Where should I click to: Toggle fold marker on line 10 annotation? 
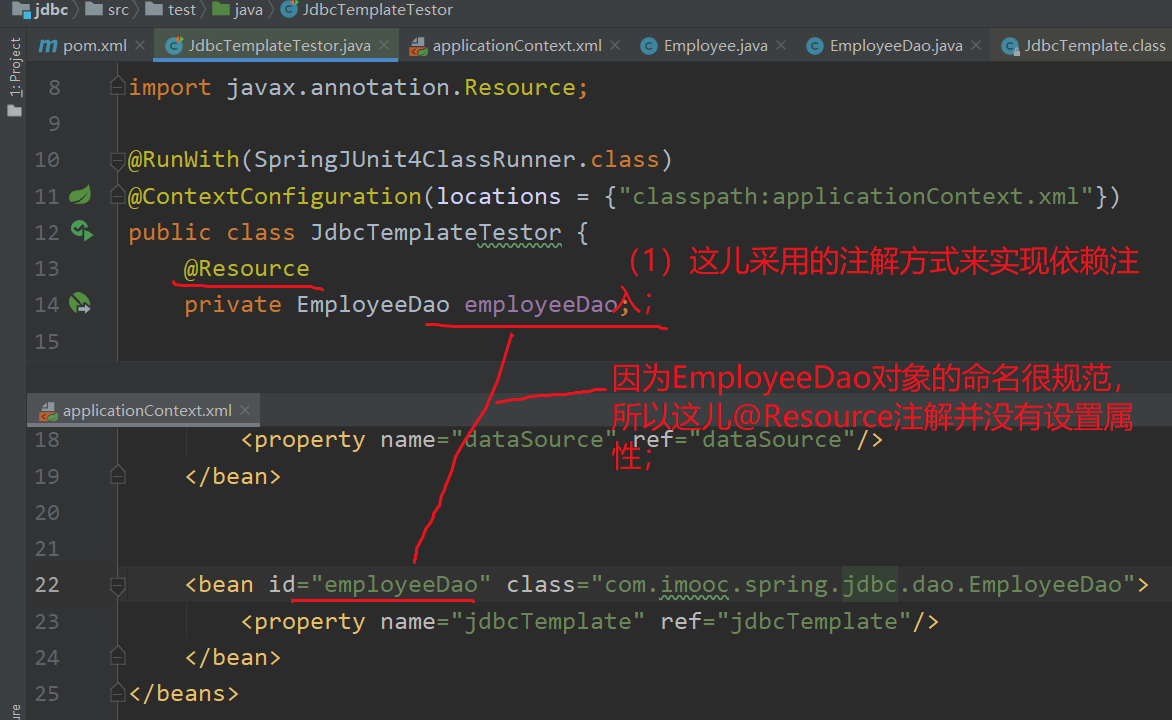point(117,159)
